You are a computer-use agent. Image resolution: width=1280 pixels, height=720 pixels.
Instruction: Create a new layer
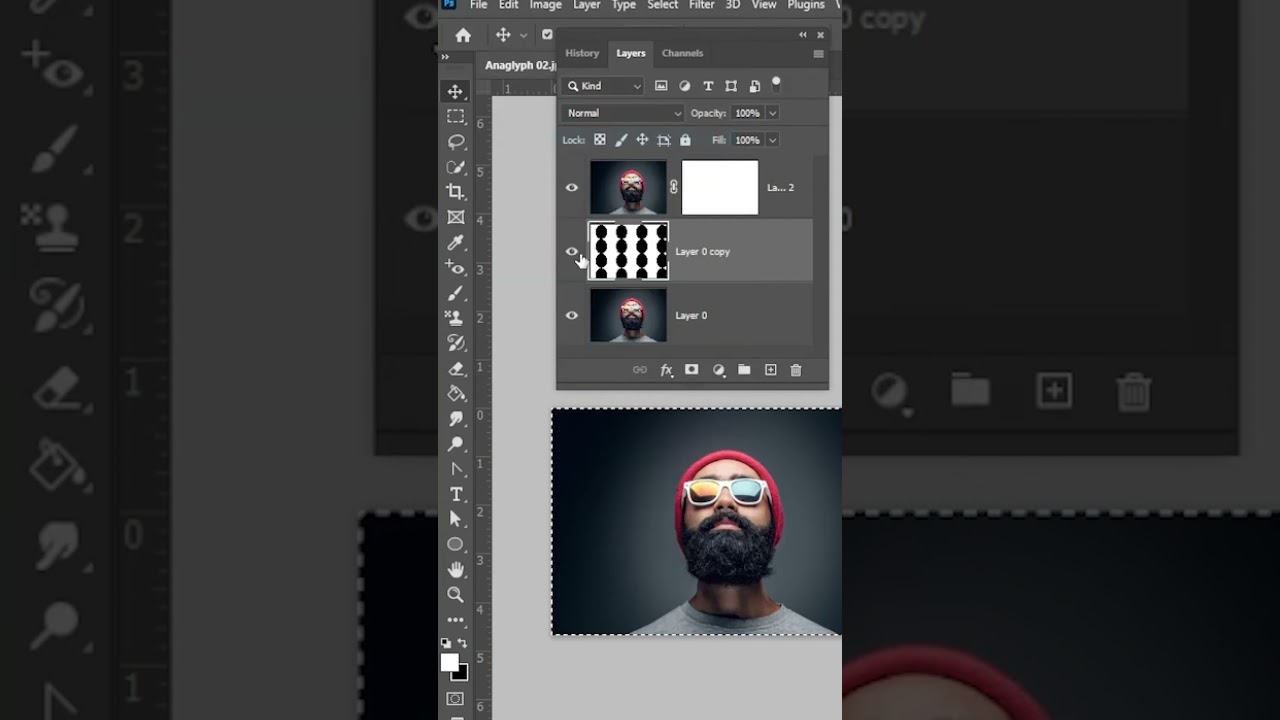[x=770, y=370]
